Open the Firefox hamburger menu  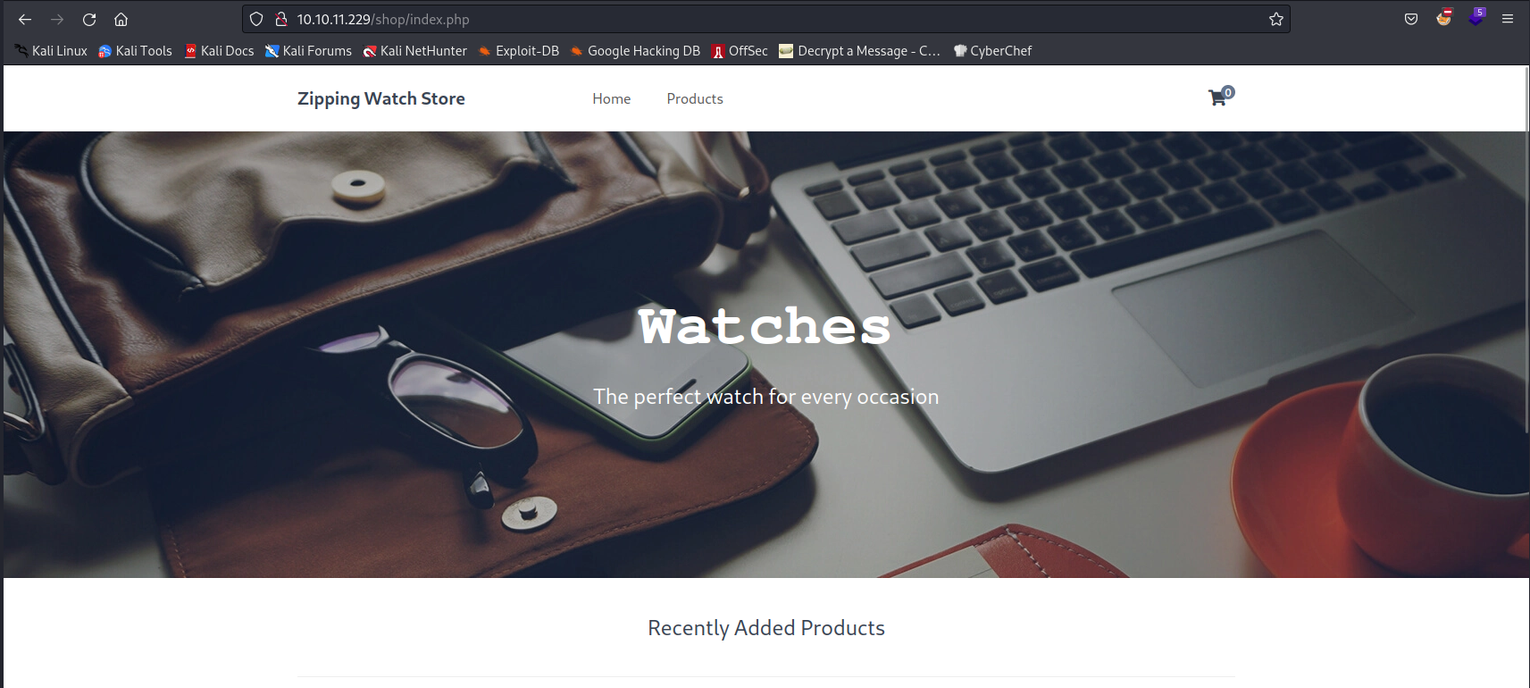(x=1507, y=19)
